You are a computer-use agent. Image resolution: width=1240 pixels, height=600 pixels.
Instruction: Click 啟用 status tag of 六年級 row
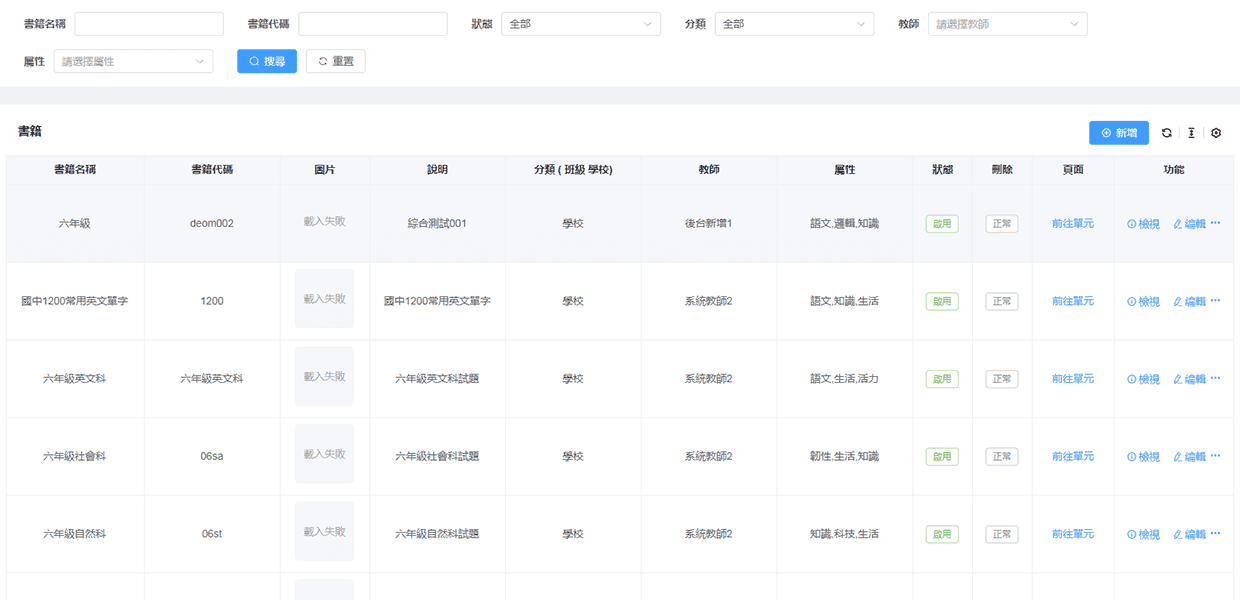click(941, 224)
